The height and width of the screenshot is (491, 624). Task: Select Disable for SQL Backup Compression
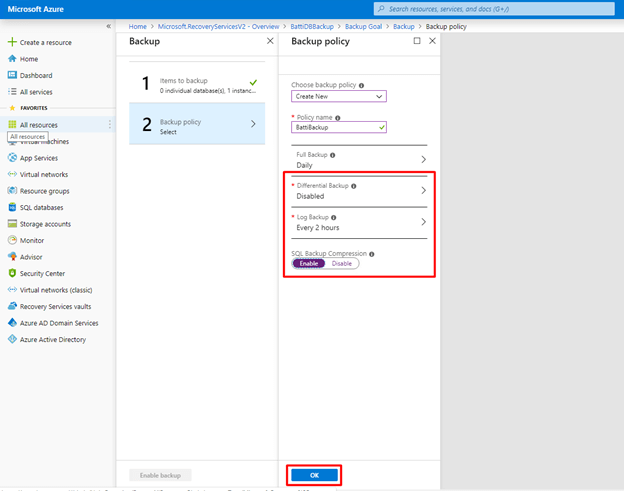pyautogui.click(x=342, y=263)
